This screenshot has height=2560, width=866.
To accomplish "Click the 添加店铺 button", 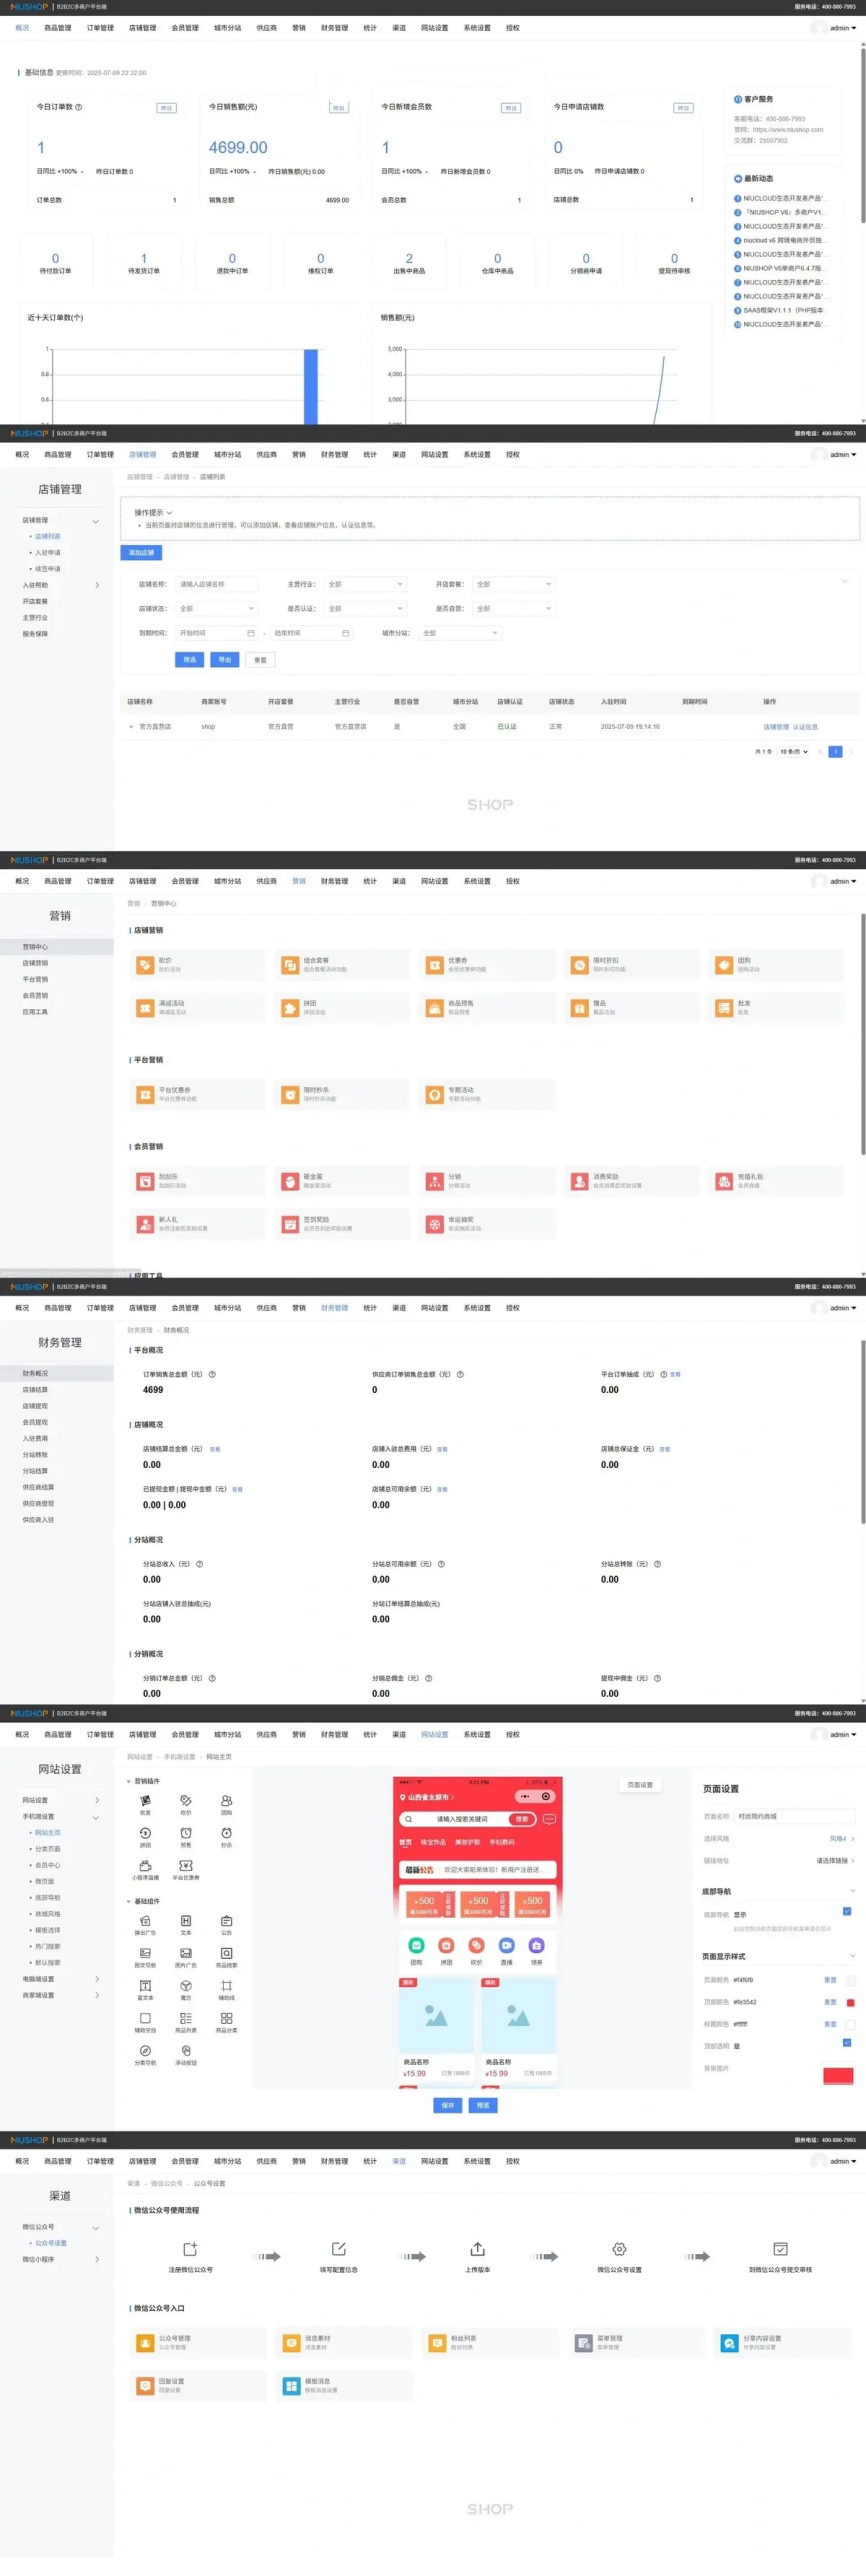I will click(x=141, y=552).
